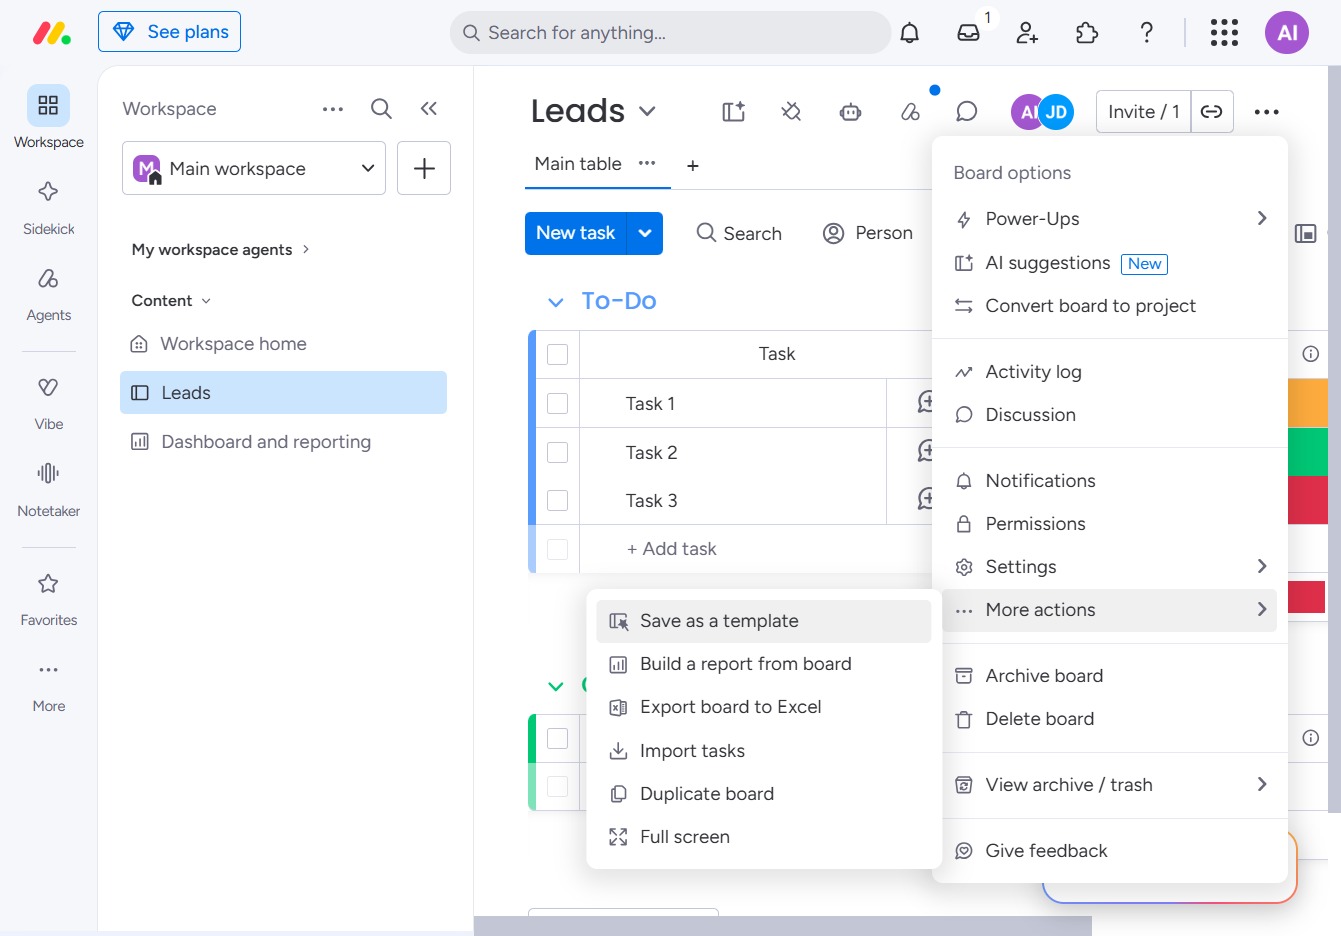Click the New task button
The height and width of the screenshot is (936, 1341).
point(576,233)
